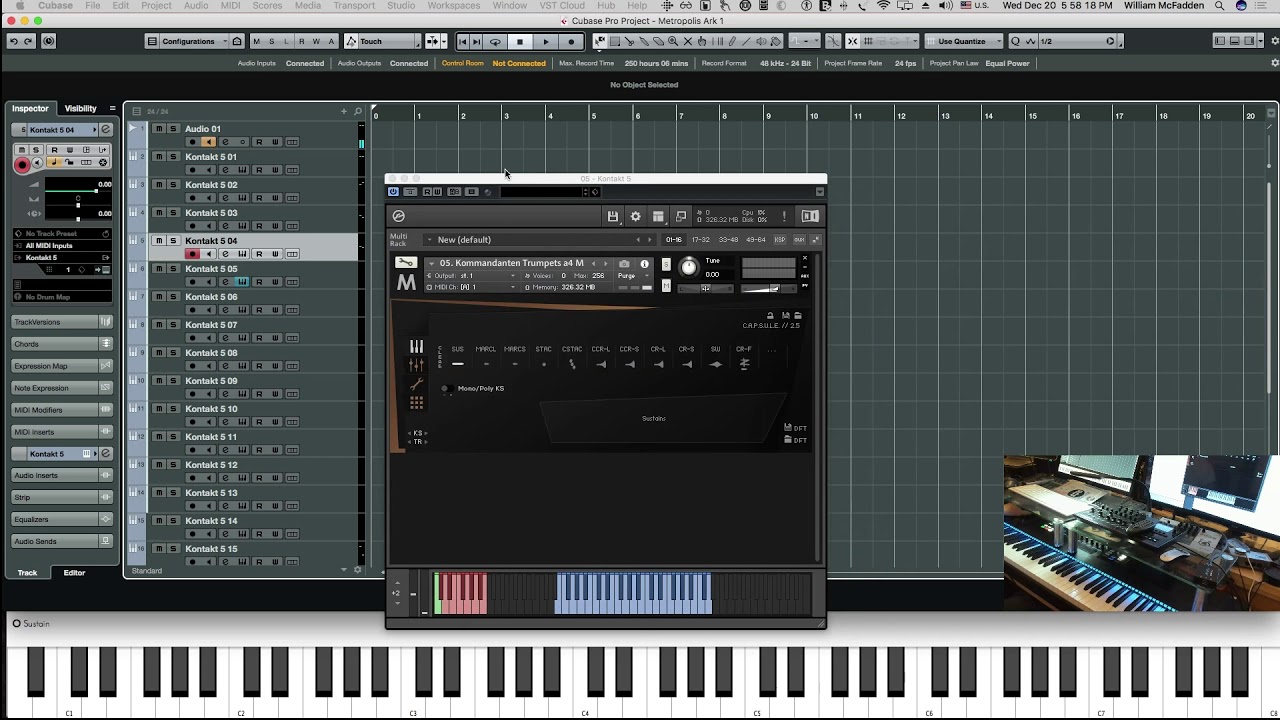Turn the Kontakt Tune knob
Image resolution: width=1280 pixels, height=720 pixels.
[x=688, y=266]
